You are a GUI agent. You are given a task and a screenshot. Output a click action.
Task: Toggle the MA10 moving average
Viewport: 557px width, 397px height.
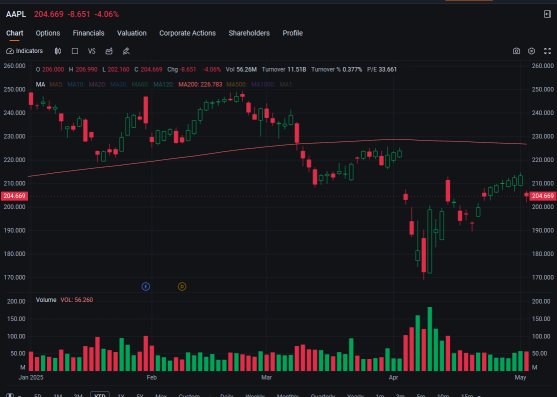coord(76,85)
